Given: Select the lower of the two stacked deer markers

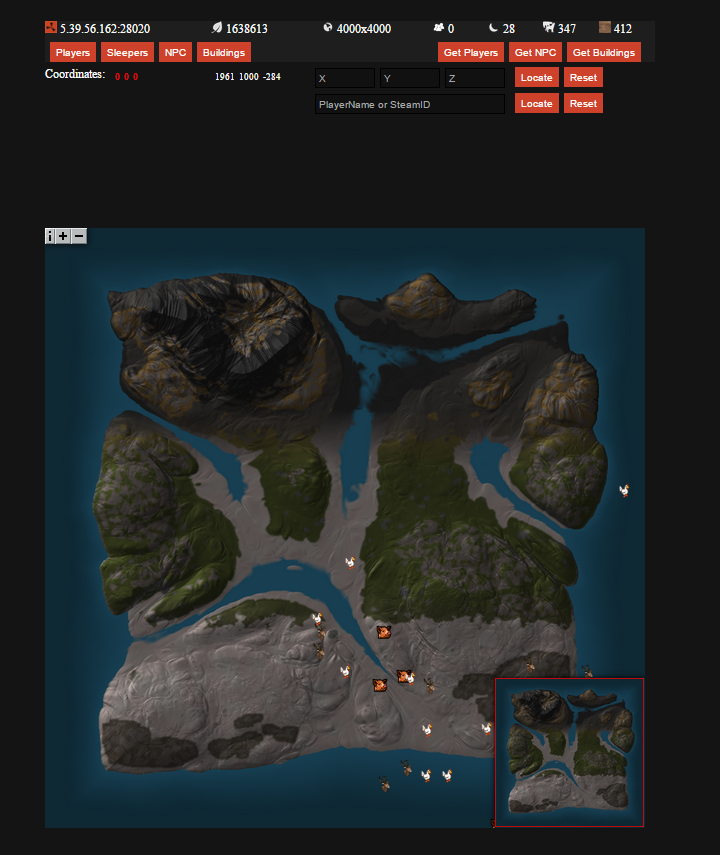Looking at the screenshot, I should pyautogui.click(x=319, y=651).
